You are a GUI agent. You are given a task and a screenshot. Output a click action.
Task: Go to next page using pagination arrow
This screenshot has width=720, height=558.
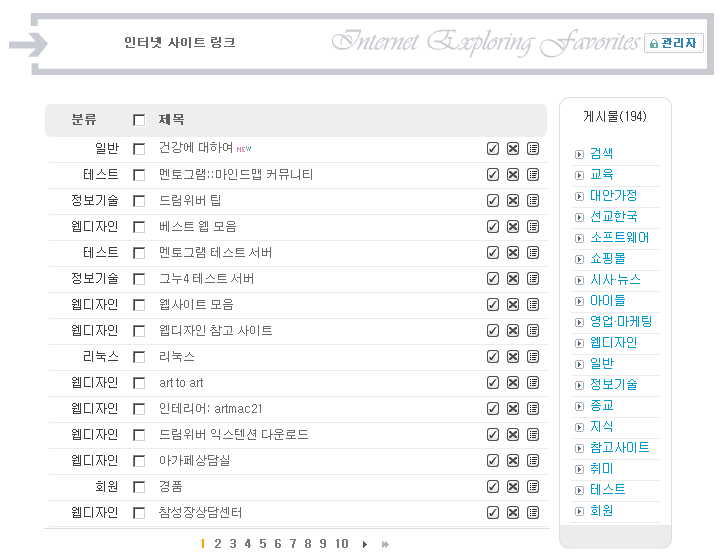[x=365, y=544]
